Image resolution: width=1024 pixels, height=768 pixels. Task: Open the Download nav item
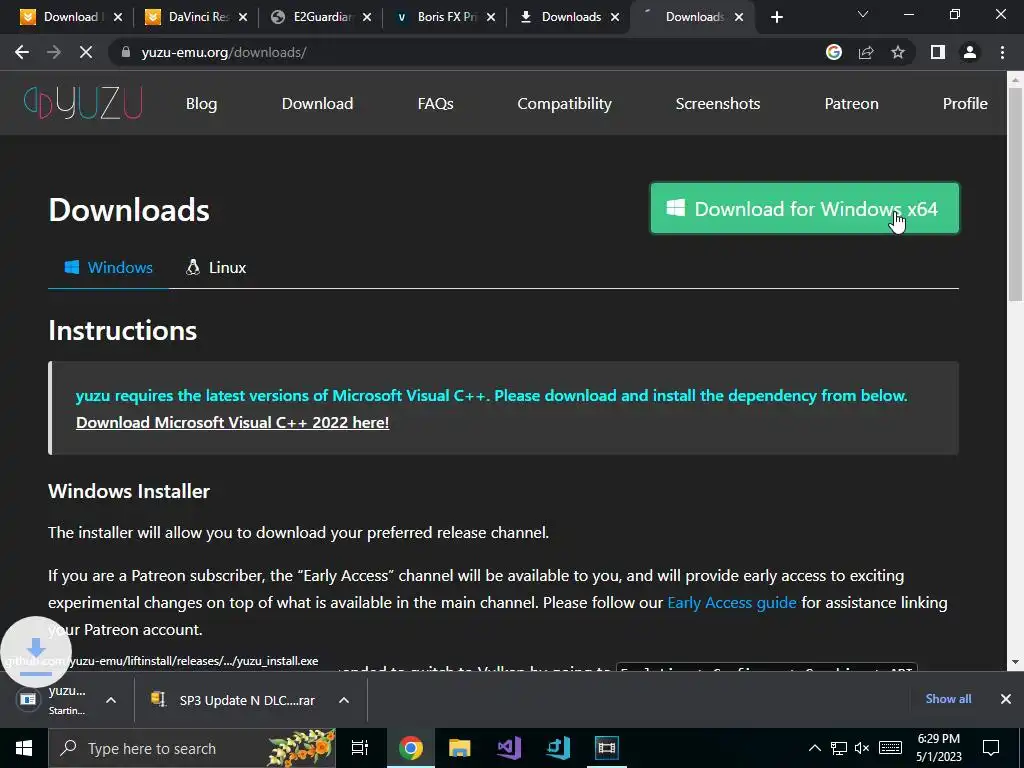click(x=317, y=104)
